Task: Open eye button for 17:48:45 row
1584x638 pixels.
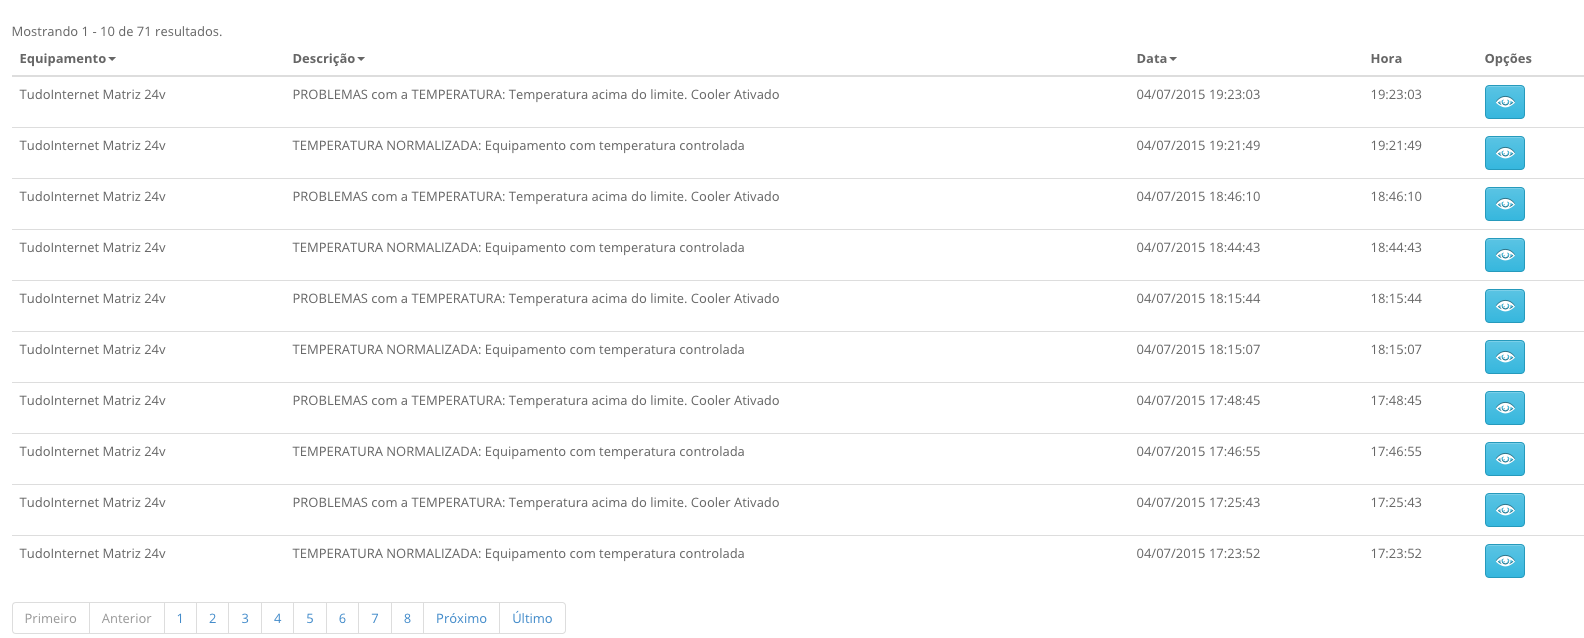Action: point(1504,408)
